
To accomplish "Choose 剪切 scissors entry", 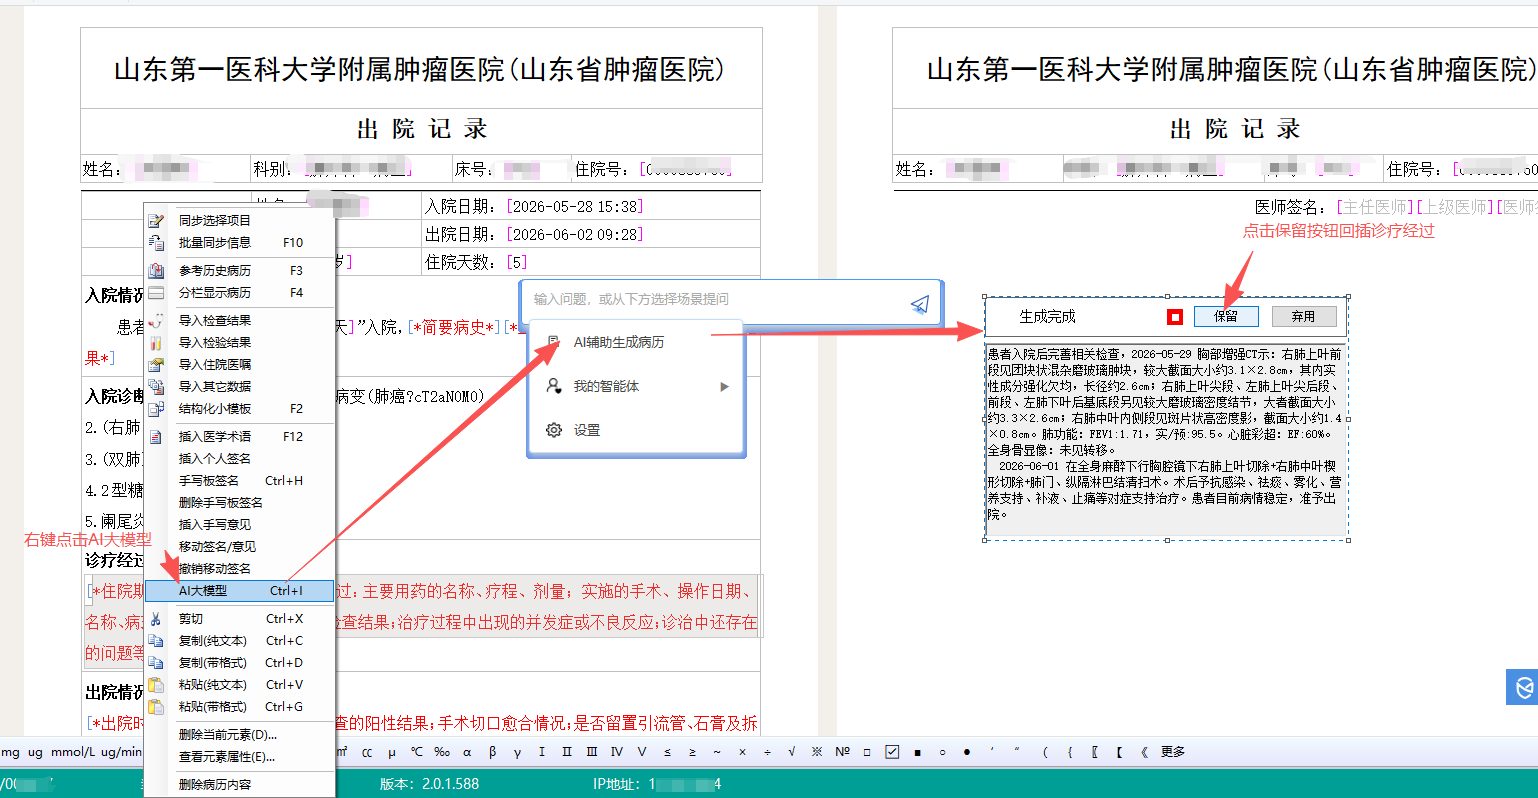I will point(239,618).
